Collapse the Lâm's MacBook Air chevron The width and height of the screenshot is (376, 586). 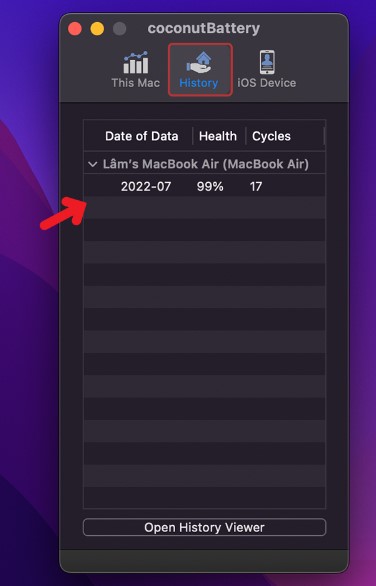[92, 164]
